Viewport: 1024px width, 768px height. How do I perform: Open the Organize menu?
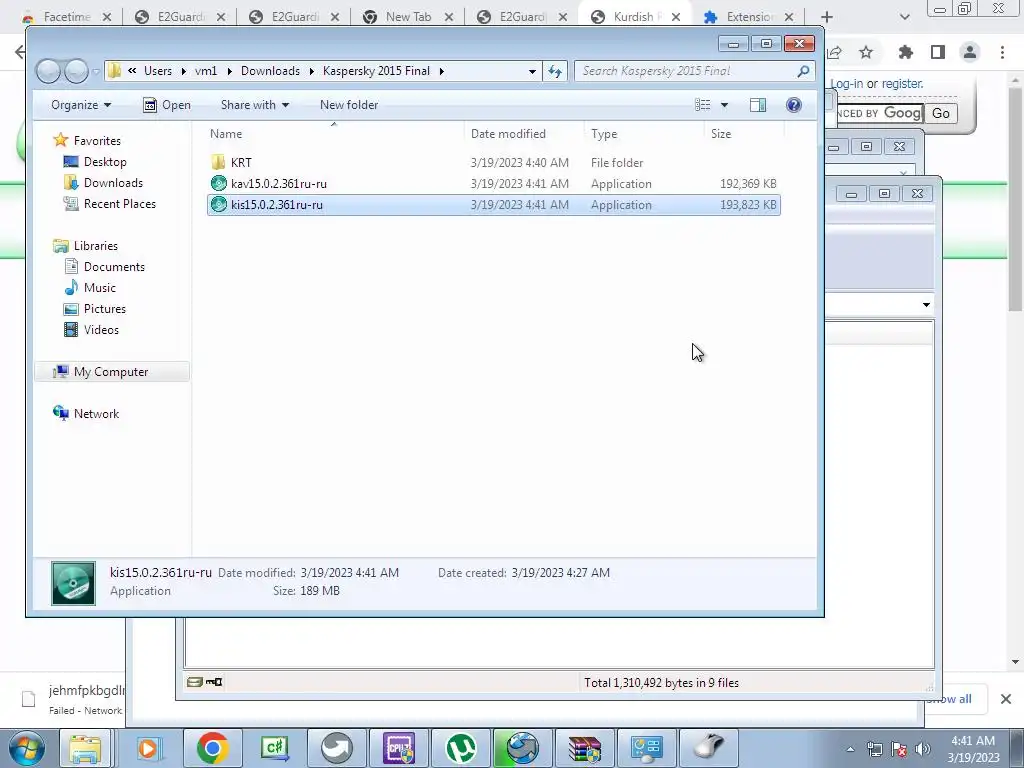pyautogui.click(x=81, y=105)
